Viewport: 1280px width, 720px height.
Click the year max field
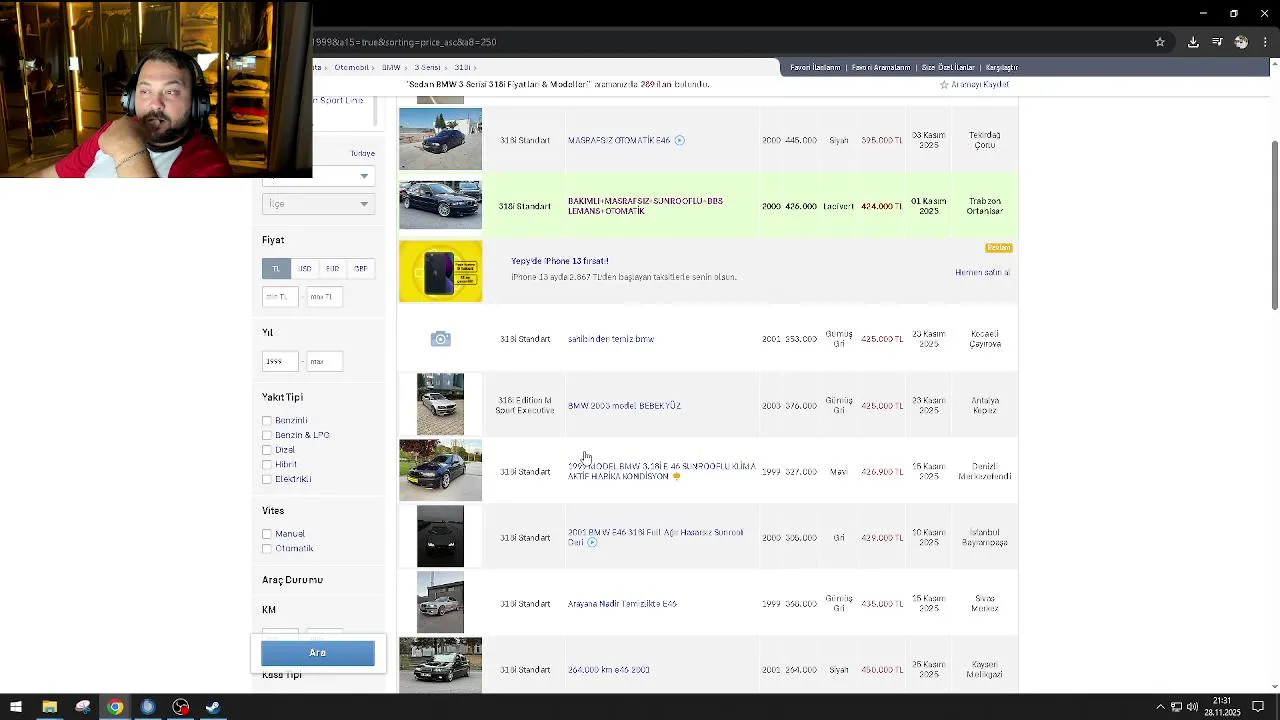point(324,361)
